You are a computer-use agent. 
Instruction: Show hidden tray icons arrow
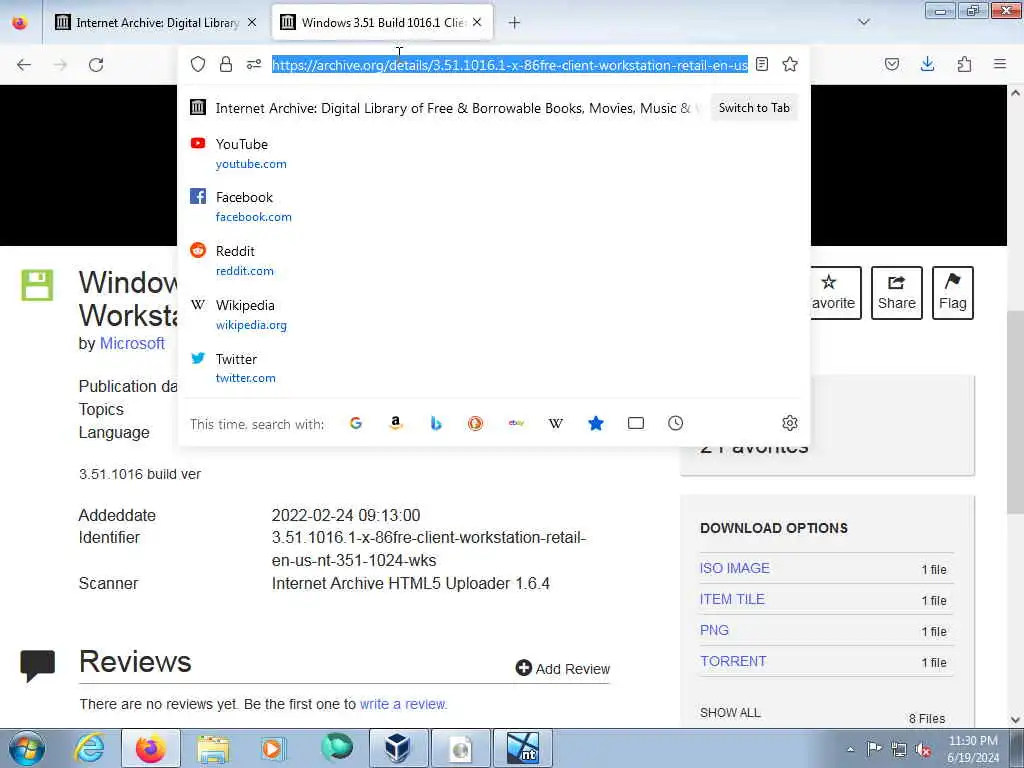(x=850, y=749)
